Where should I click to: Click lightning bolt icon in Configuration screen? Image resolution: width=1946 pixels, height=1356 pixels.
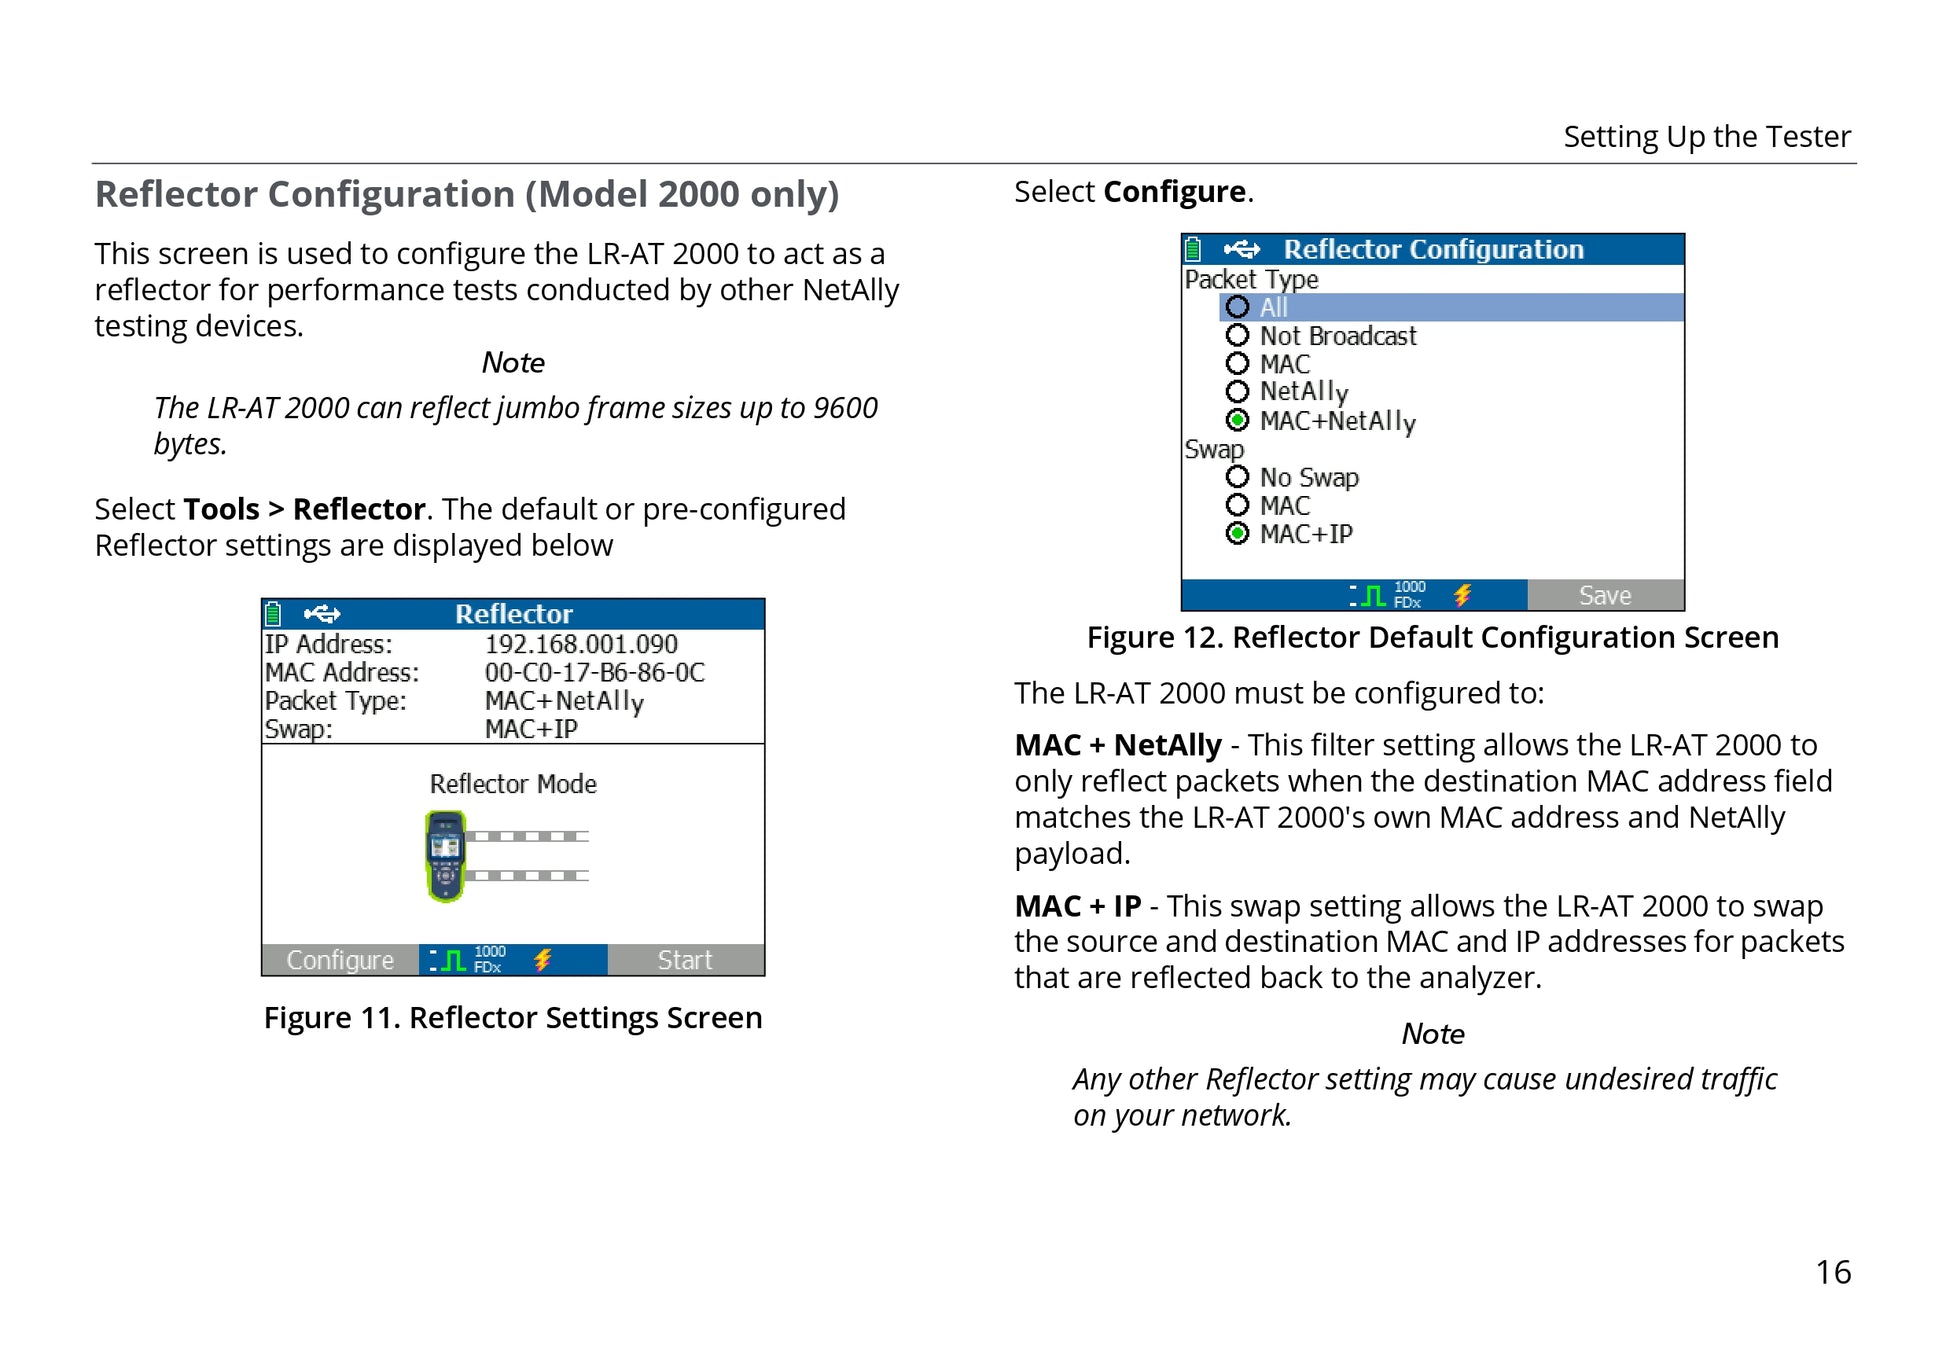(1462, 596)
